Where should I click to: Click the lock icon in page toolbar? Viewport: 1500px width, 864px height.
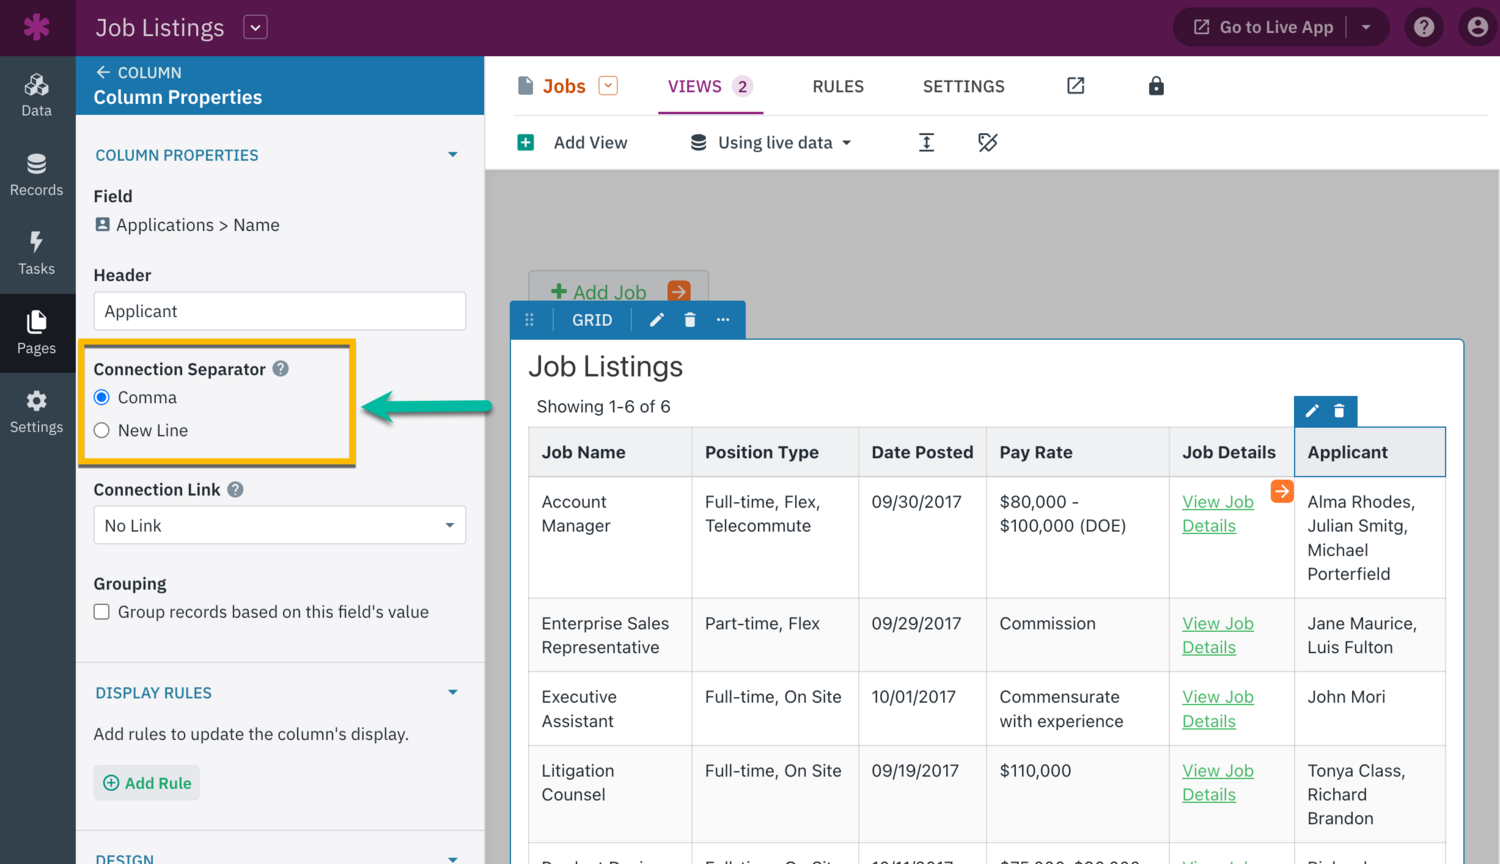(x=1156, y=86)
